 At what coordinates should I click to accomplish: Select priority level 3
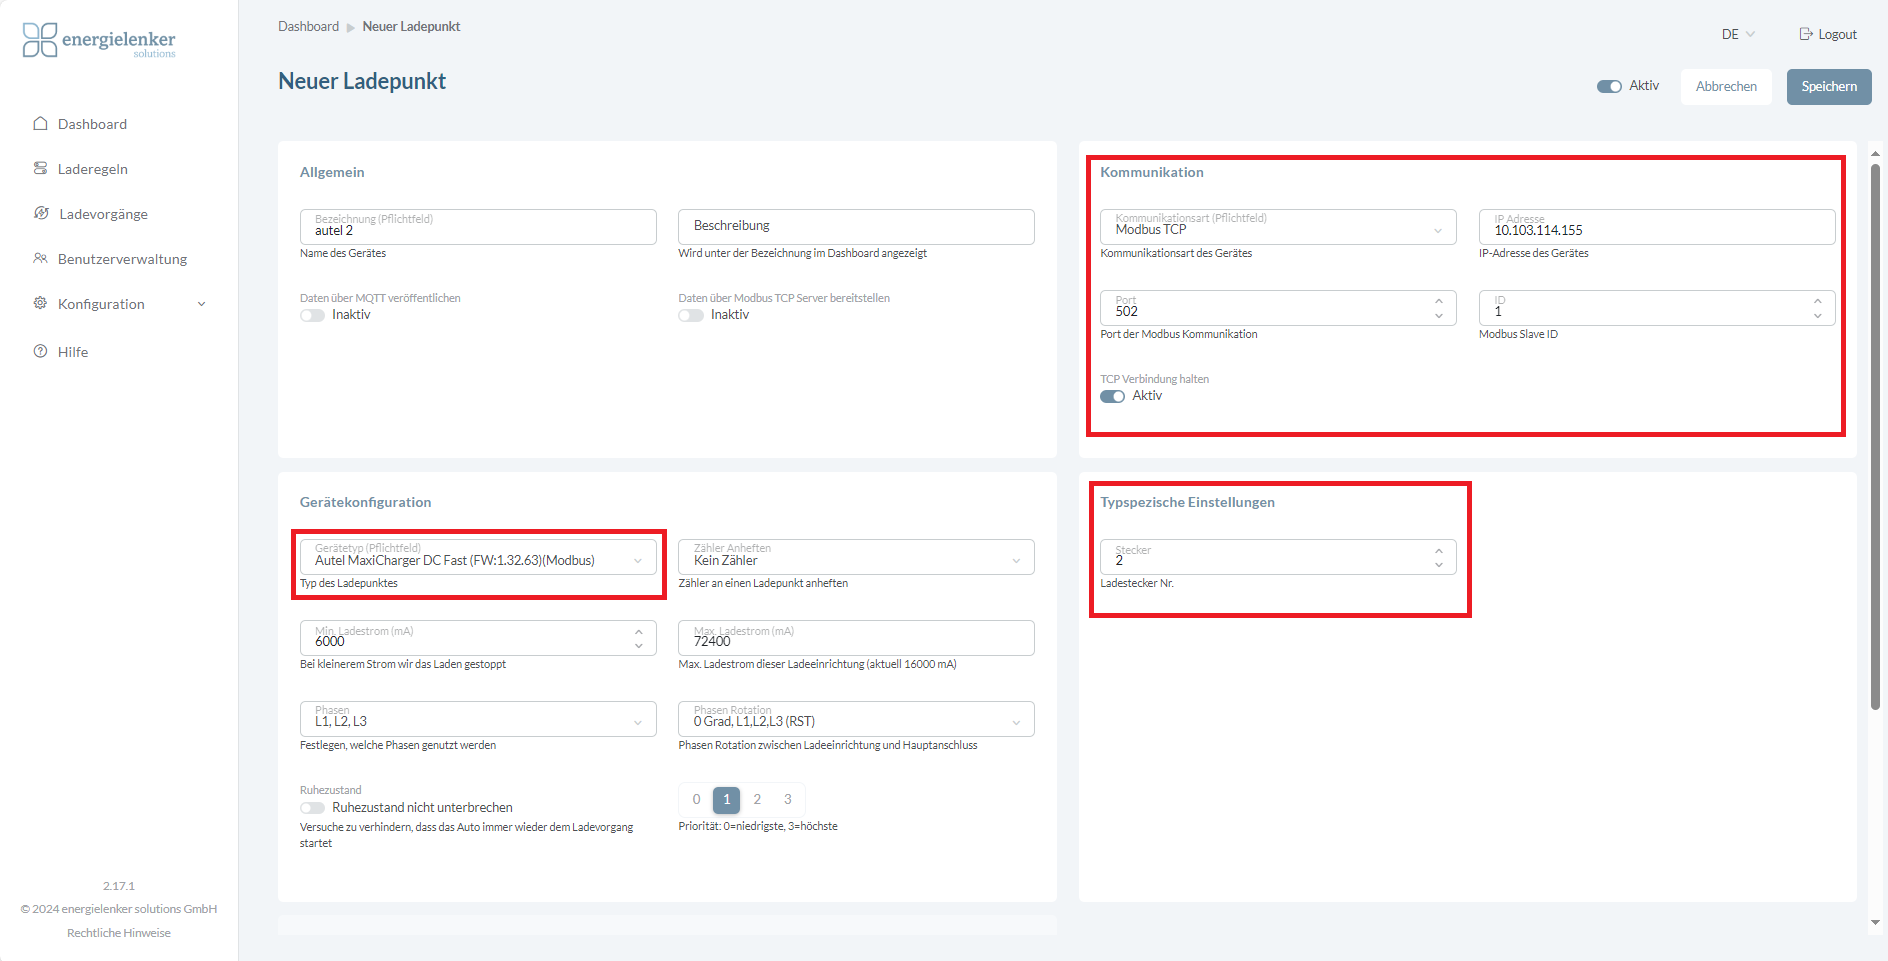pos(788,800)
